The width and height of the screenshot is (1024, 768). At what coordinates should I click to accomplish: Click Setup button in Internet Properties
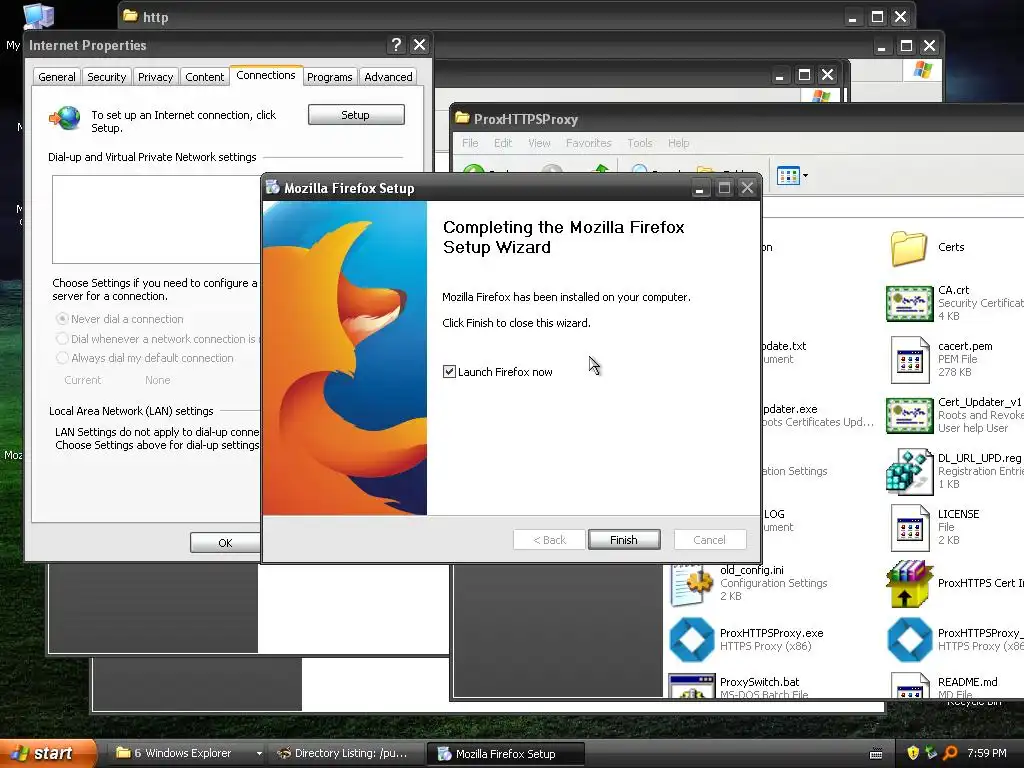[x=356, y=115]
